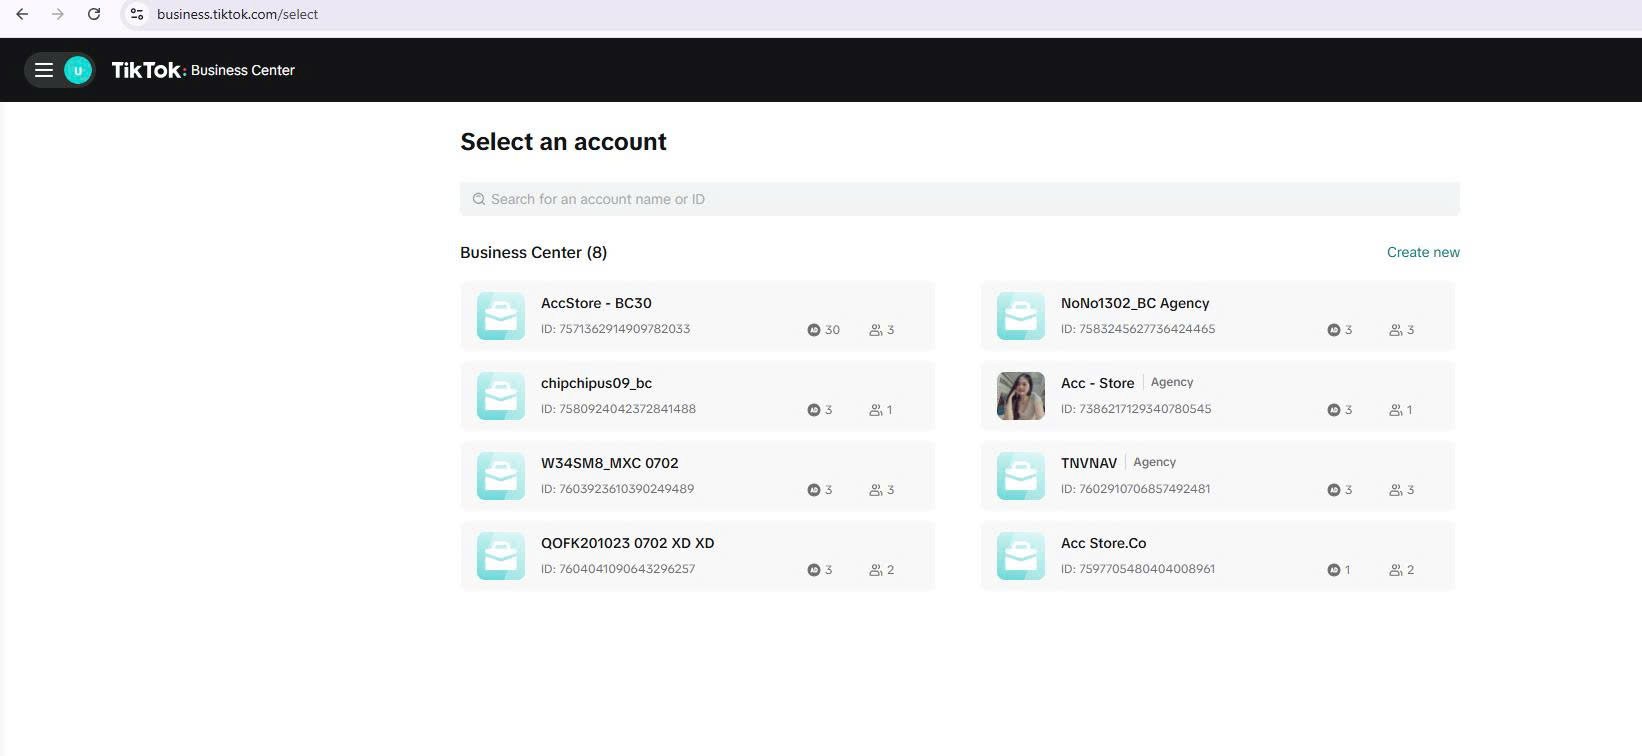Open the hamburger menu in header
The width and height of the screenshot is (1642, 756).
click(x=44, y=70)
